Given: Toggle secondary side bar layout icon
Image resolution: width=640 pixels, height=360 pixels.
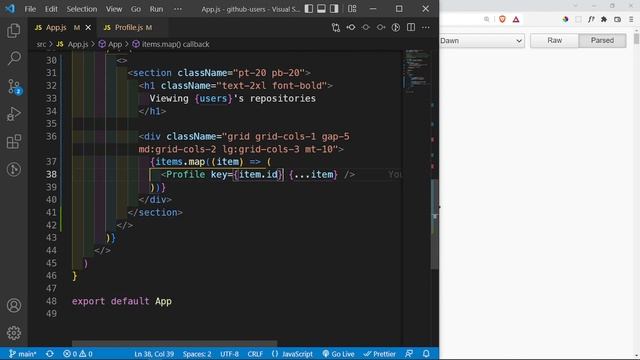Looking at the screenshot, I should [334, 9].
